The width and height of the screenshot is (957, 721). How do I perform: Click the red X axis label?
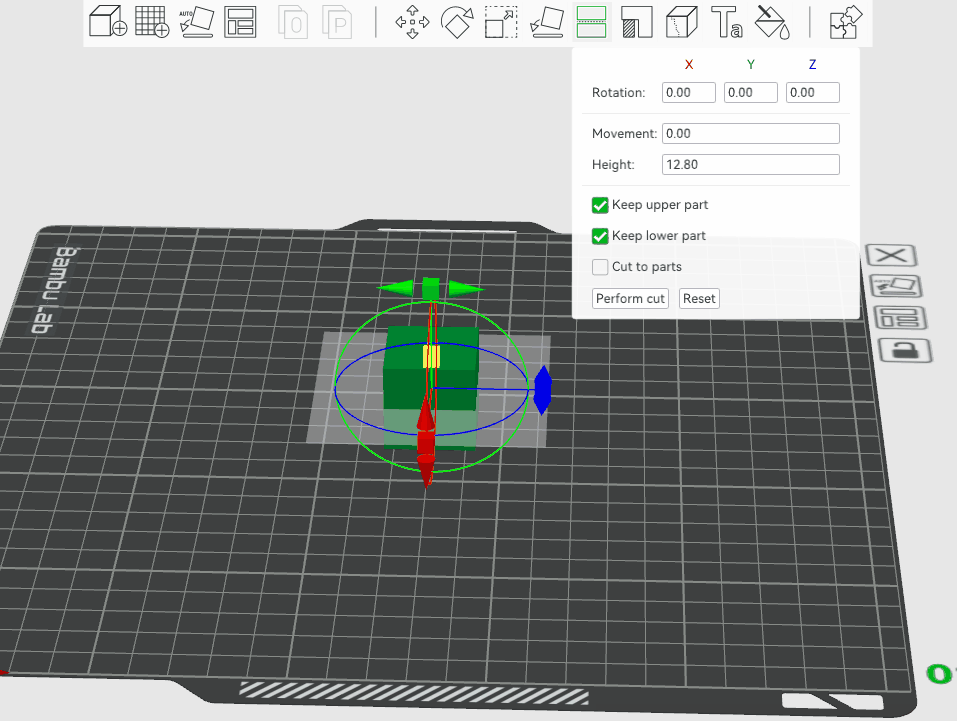click(x=689, y=65)
